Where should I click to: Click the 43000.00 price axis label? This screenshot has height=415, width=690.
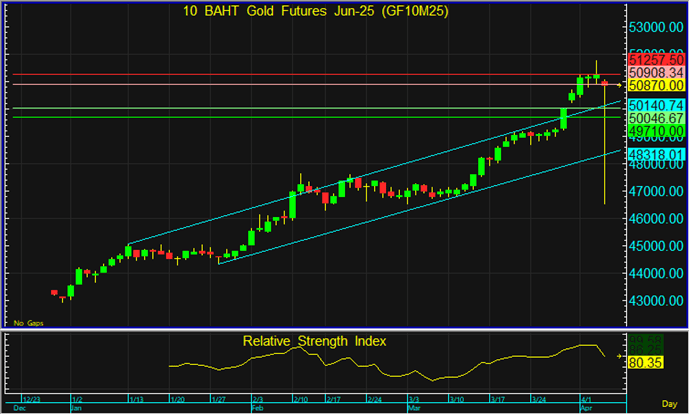[x=655, y=301]
